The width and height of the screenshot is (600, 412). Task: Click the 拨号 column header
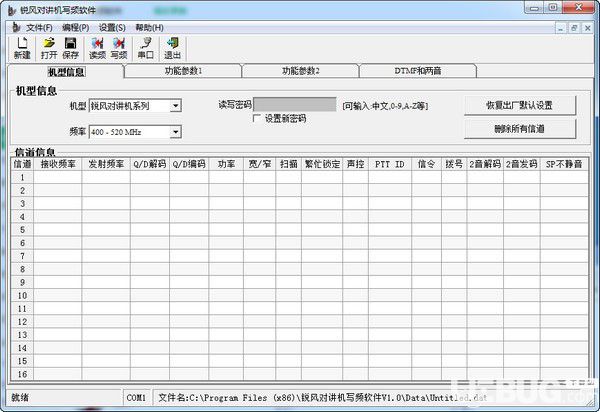click(x=454, y=164)
